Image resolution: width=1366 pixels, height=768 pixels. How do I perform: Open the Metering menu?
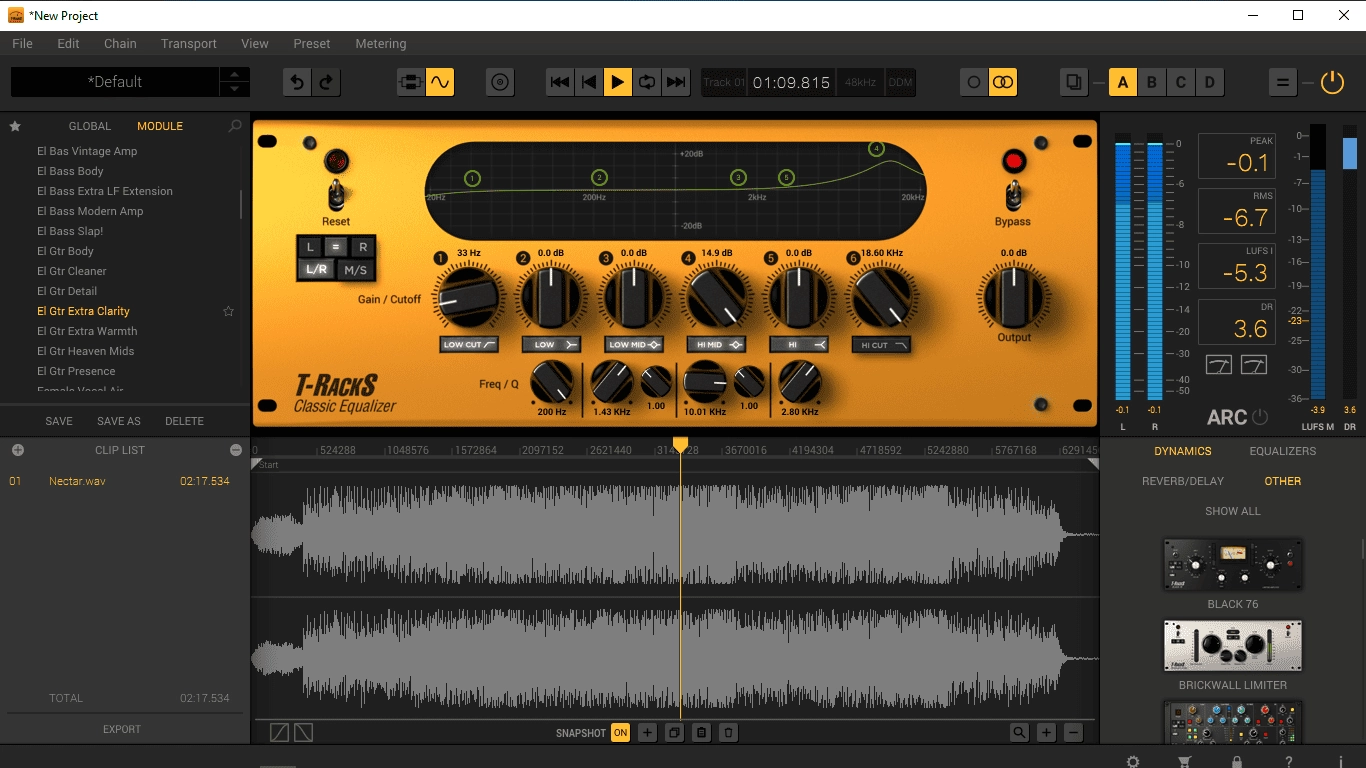coord(381,44)
